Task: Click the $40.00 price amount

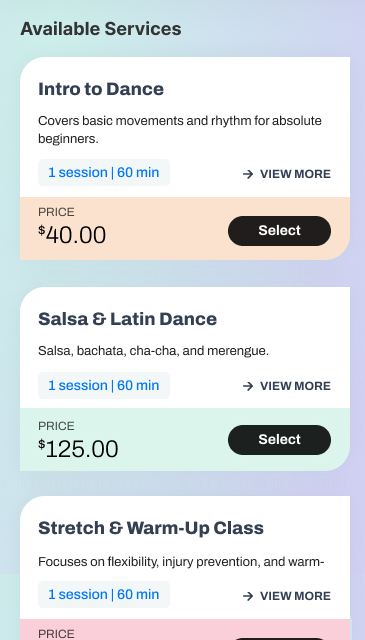Action: (x=72, y=235)
